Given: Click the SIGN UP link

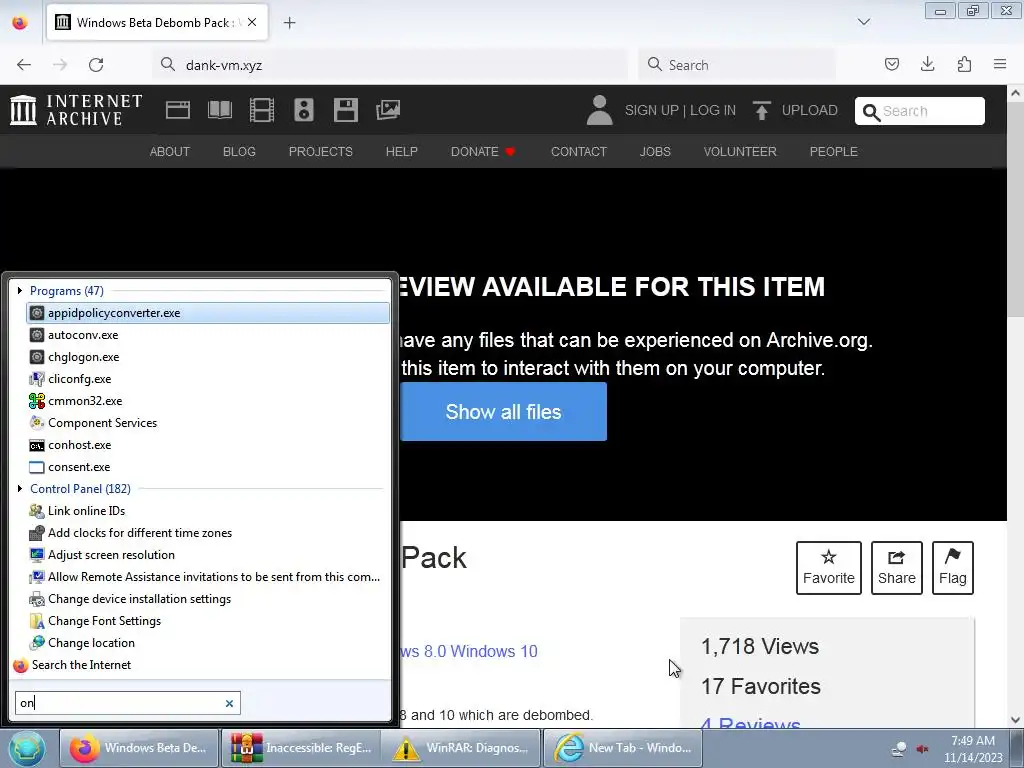Looking at the screenshot, I should 651,110.
